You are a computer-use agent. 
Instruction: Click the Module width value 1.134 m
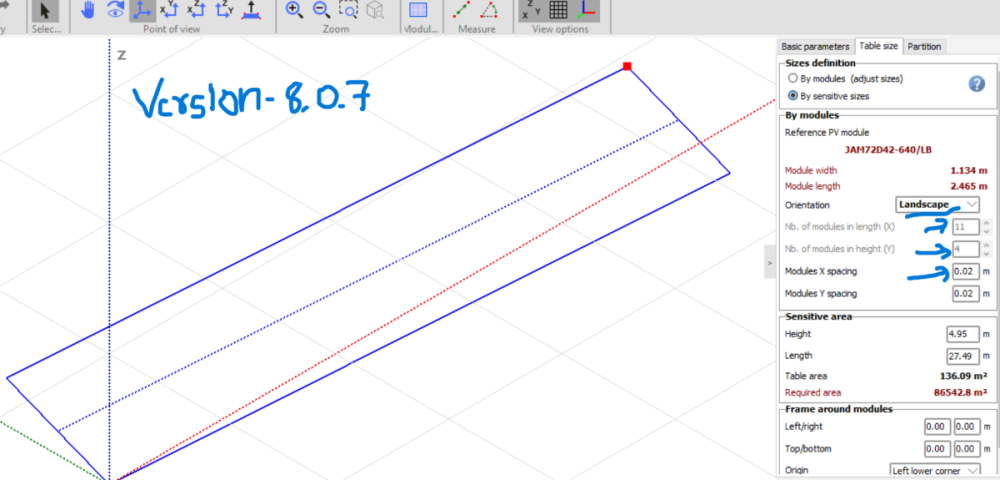coord(969,170)
